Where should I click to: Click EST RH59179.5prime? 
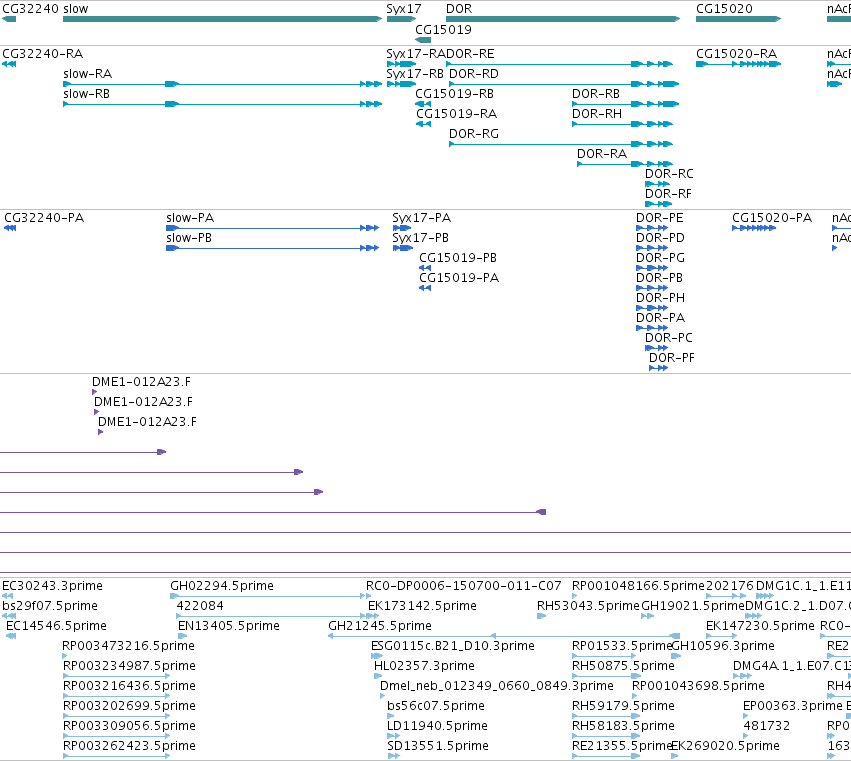[x=623, y=706]
